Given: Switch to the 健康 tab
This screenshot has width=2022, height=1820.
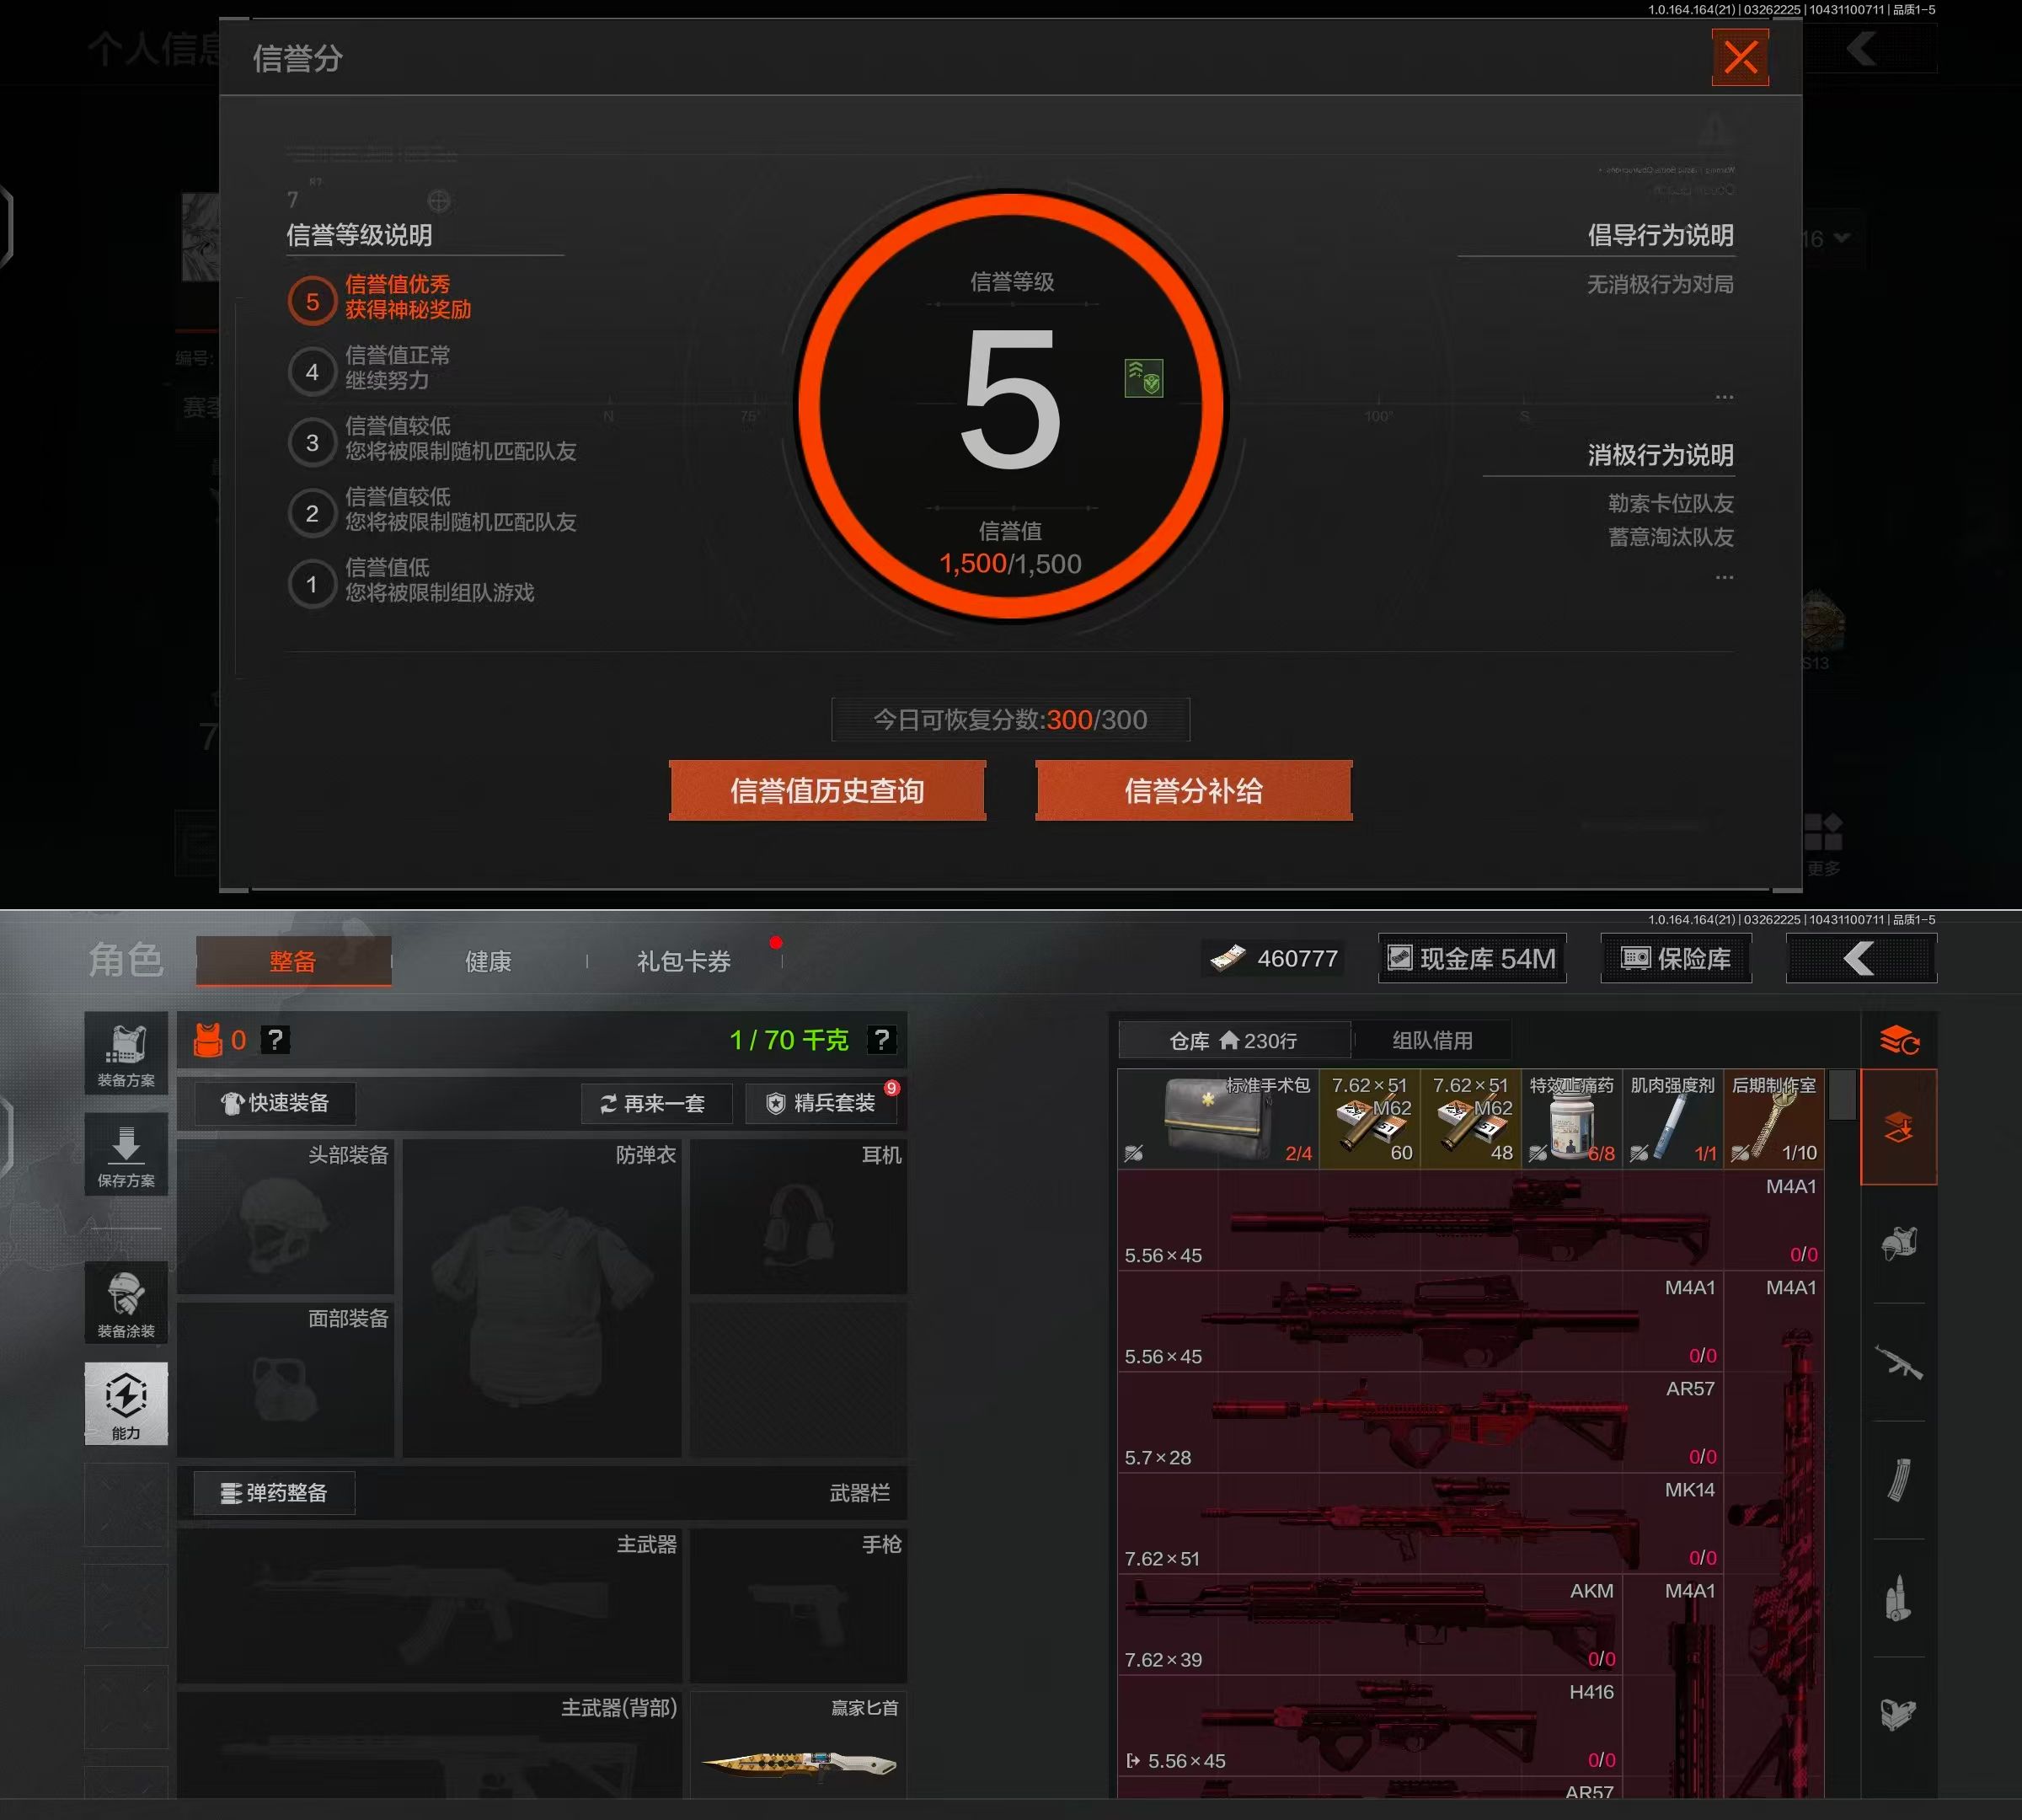Looking at the screenshot, I should (x=488, y=961).
